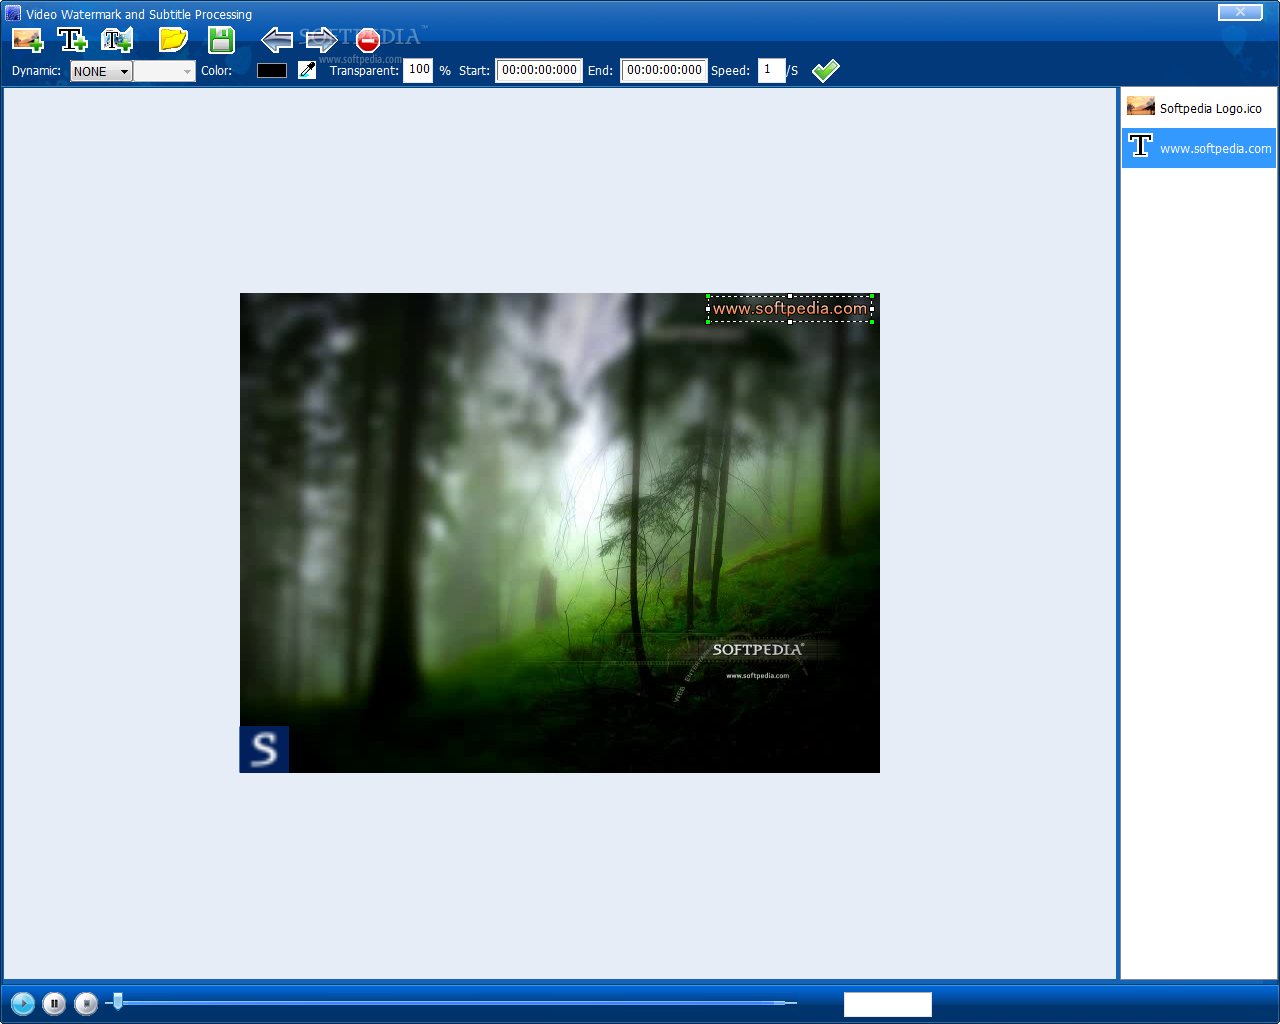Close the Video Watermark window
This screenshot has width=1280, height=1024.
point(1240,12)
